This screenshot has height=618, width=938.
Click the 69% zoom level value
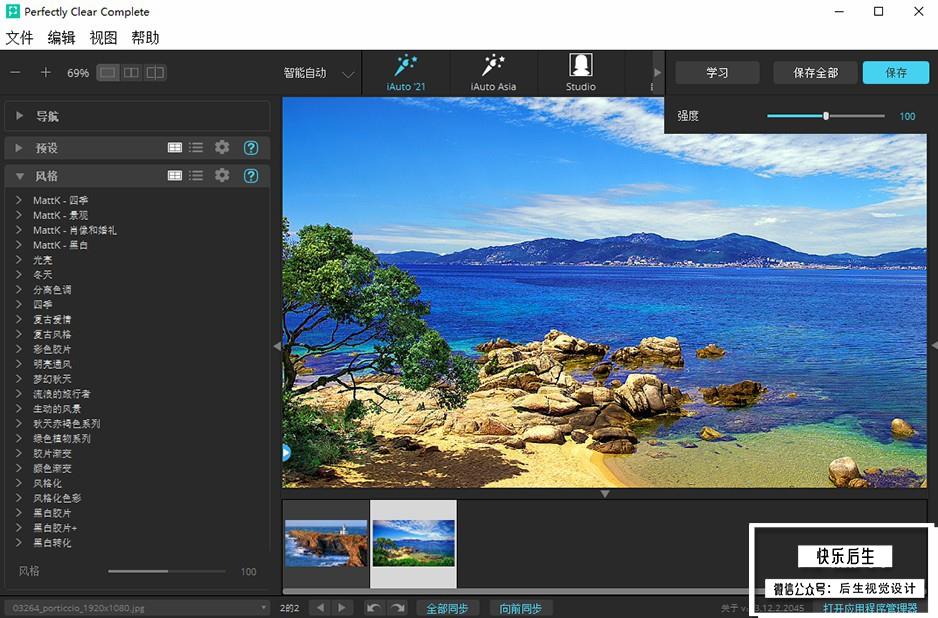(x=78, y=73)
